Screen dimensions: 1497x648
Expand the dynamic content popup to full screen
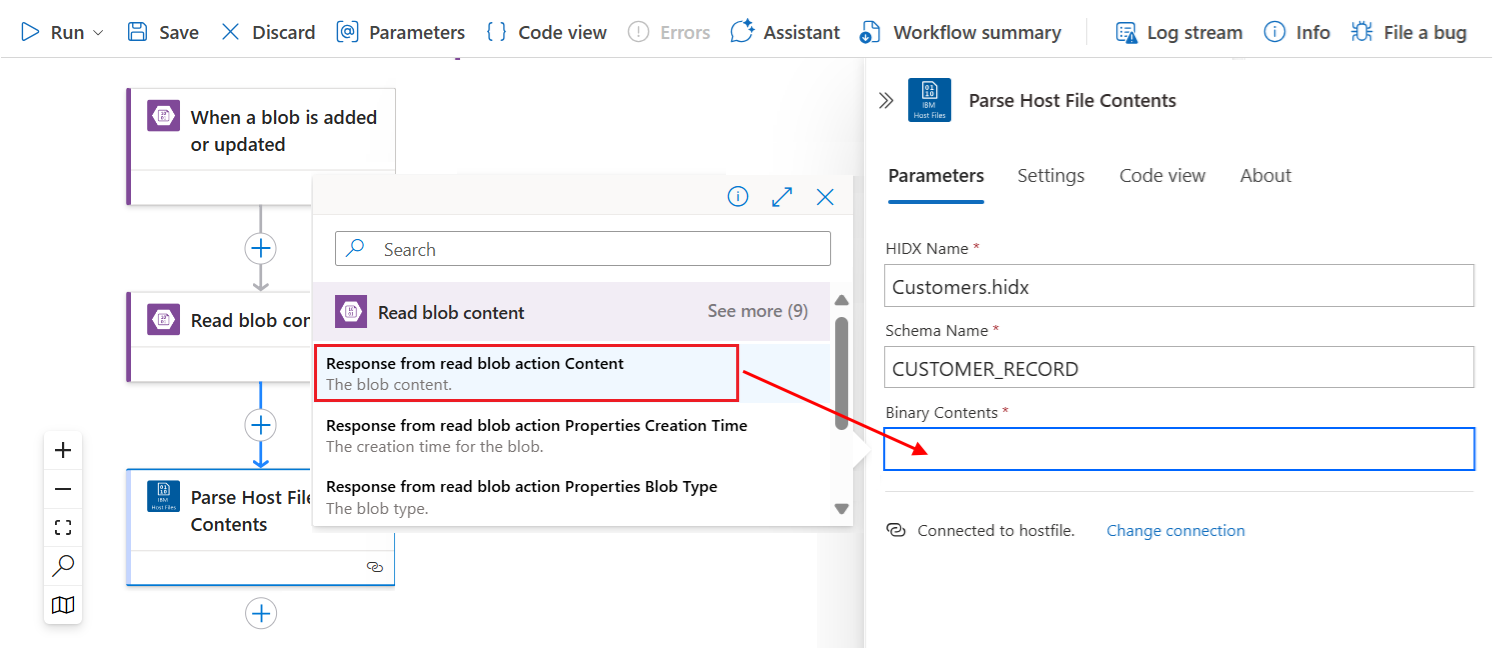tap(782, 197)
